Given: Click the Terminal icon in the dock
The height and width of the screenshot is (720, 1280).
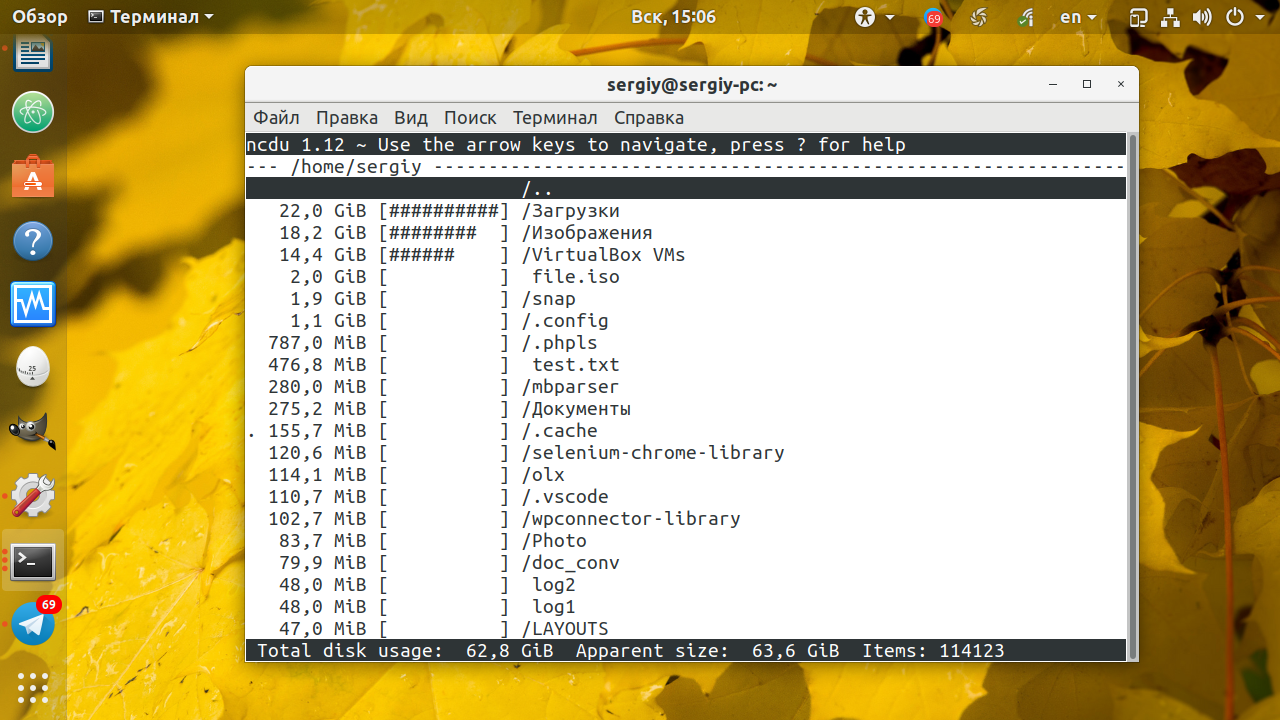Looking at the screenshot, I should pyautogui.click(x=33, y=562).
